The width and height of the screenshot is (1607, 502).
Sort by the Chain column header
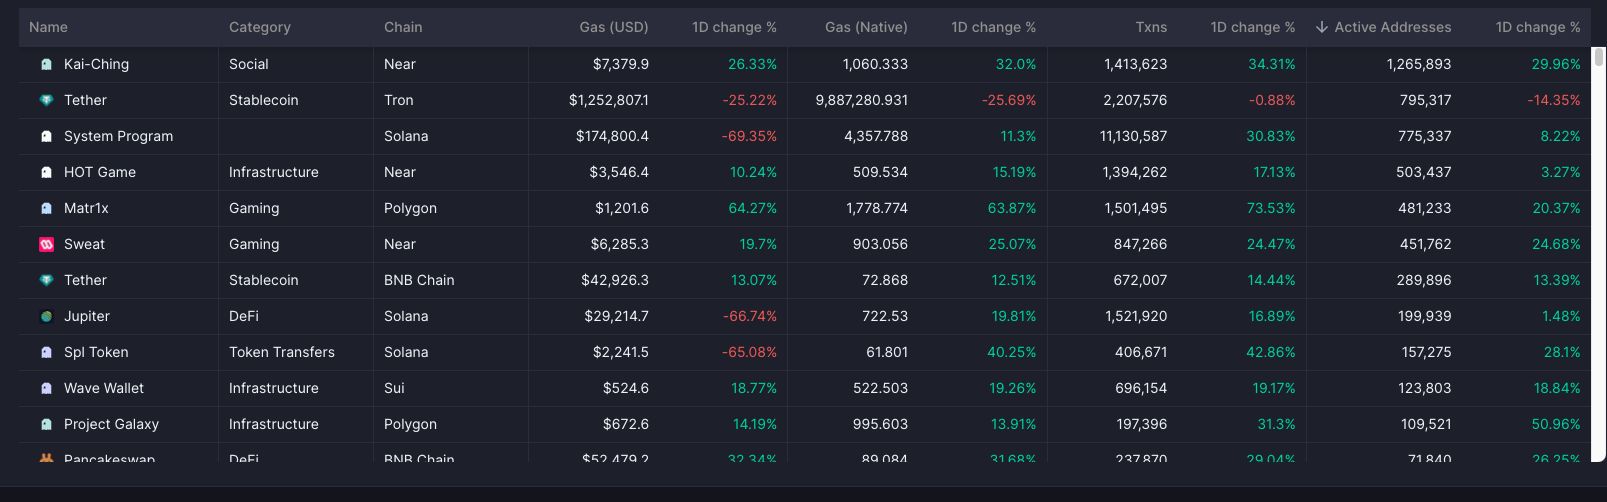(x=403, y=27)
